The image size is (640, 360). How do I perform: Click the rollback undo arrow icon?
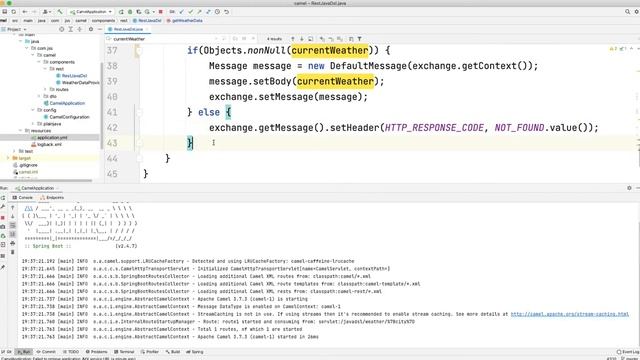227,12
